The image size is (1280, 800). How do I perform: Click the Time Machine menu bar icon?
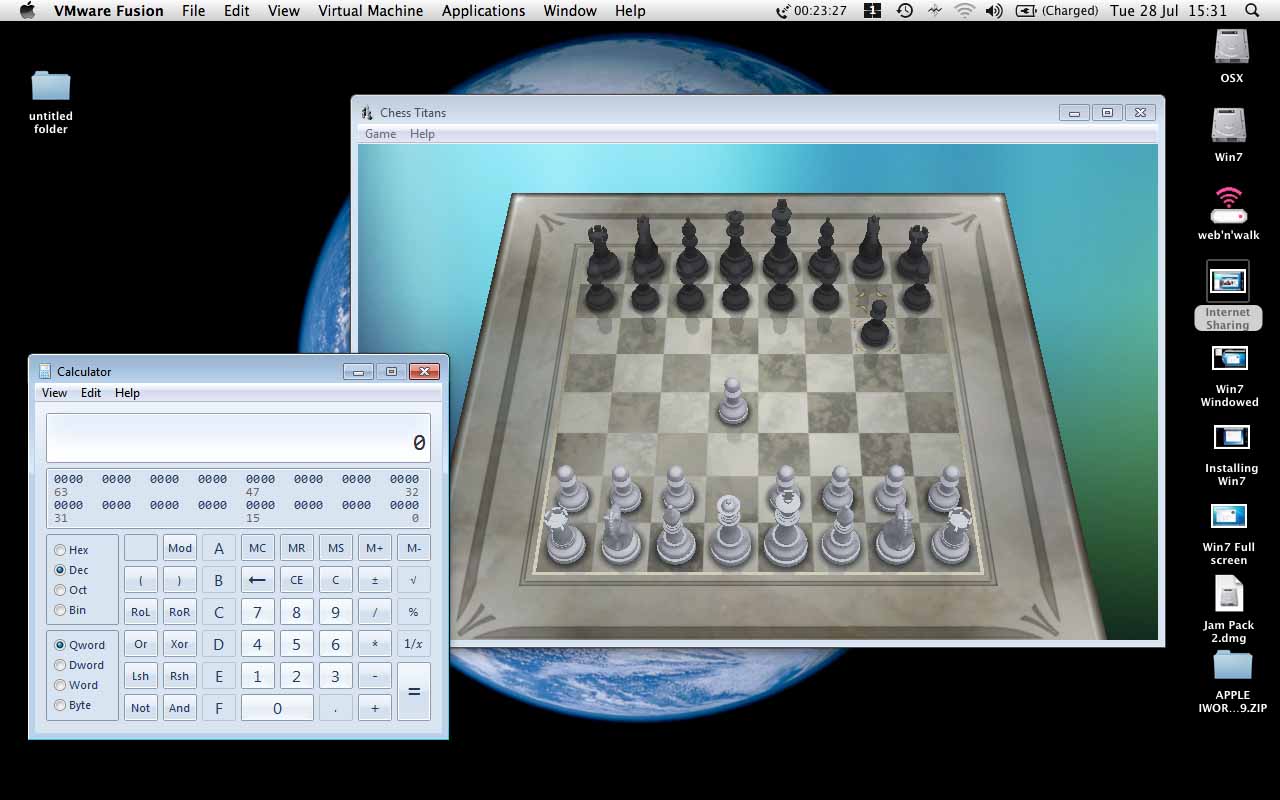pyautogui.click(x=904, y=11)
